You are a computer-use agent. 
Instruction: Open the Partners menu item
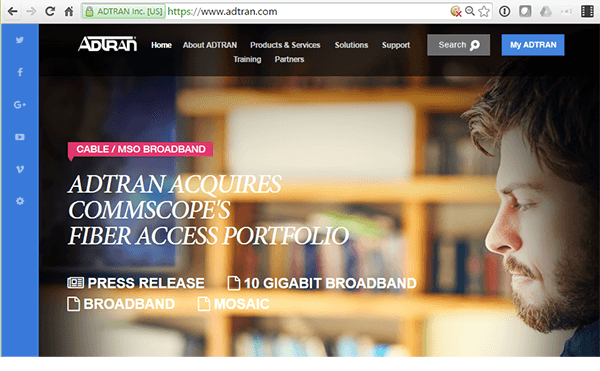pos(289,59)
